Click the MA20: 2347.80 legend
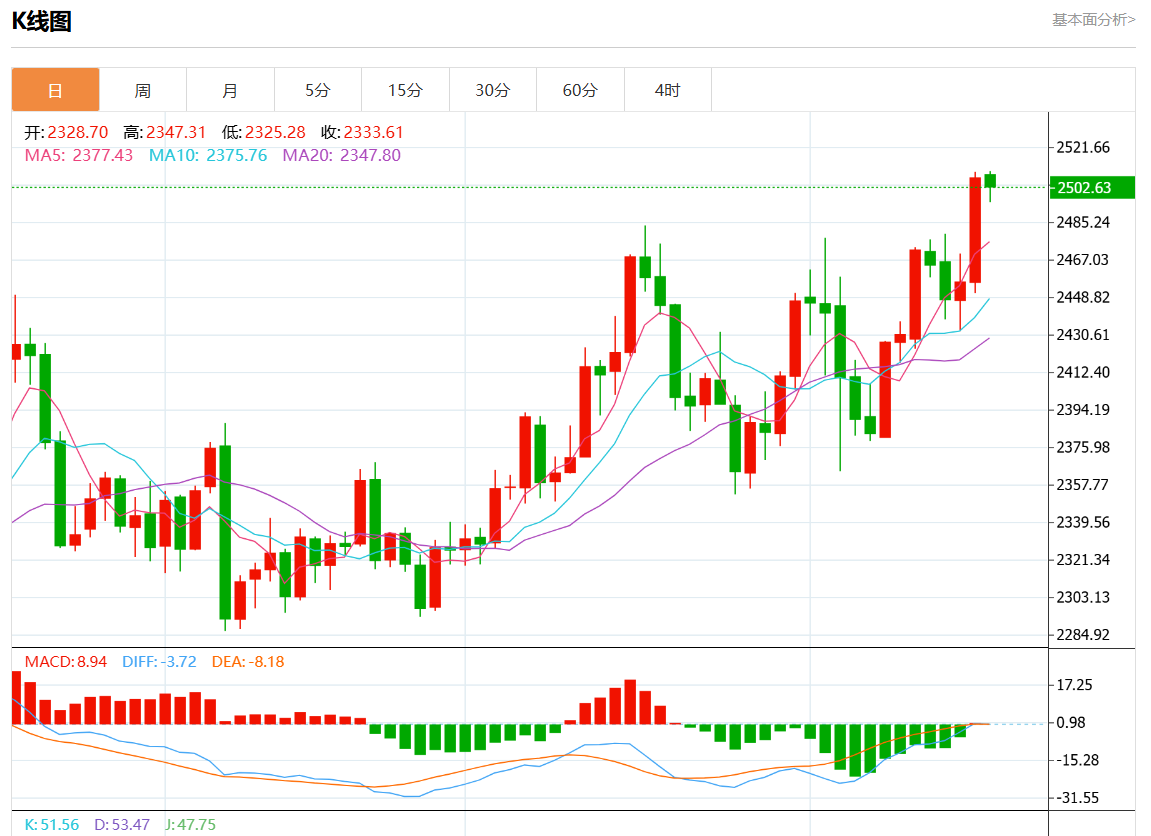Image resolution: width=1151 pixels, height=836 pixels. click(341, 156)
